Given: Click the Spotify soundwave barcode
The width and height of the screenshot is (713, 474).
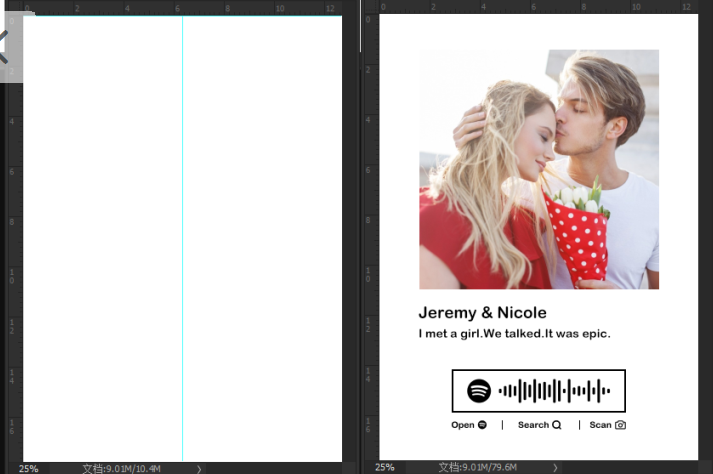Looking at the screenshot, I should (554, 391).
